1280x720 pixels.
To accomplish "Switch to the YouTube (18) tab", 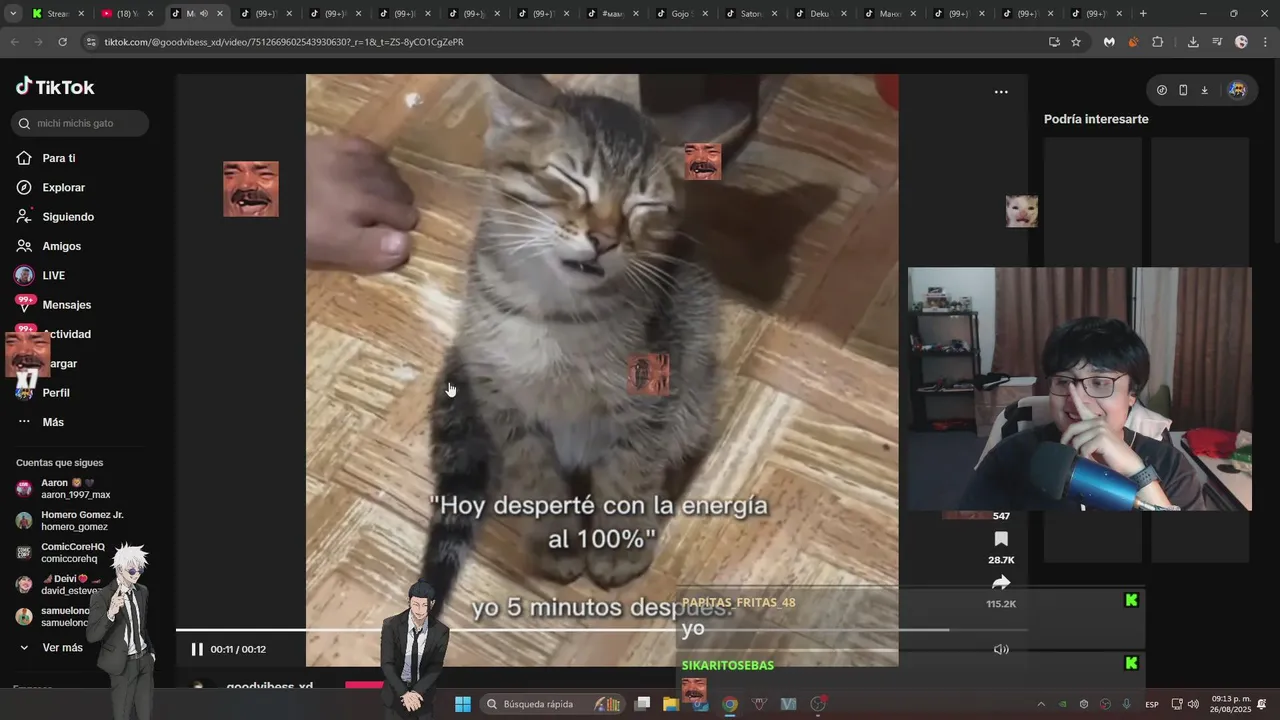I will pyautogui.click(x=127, y=14).
